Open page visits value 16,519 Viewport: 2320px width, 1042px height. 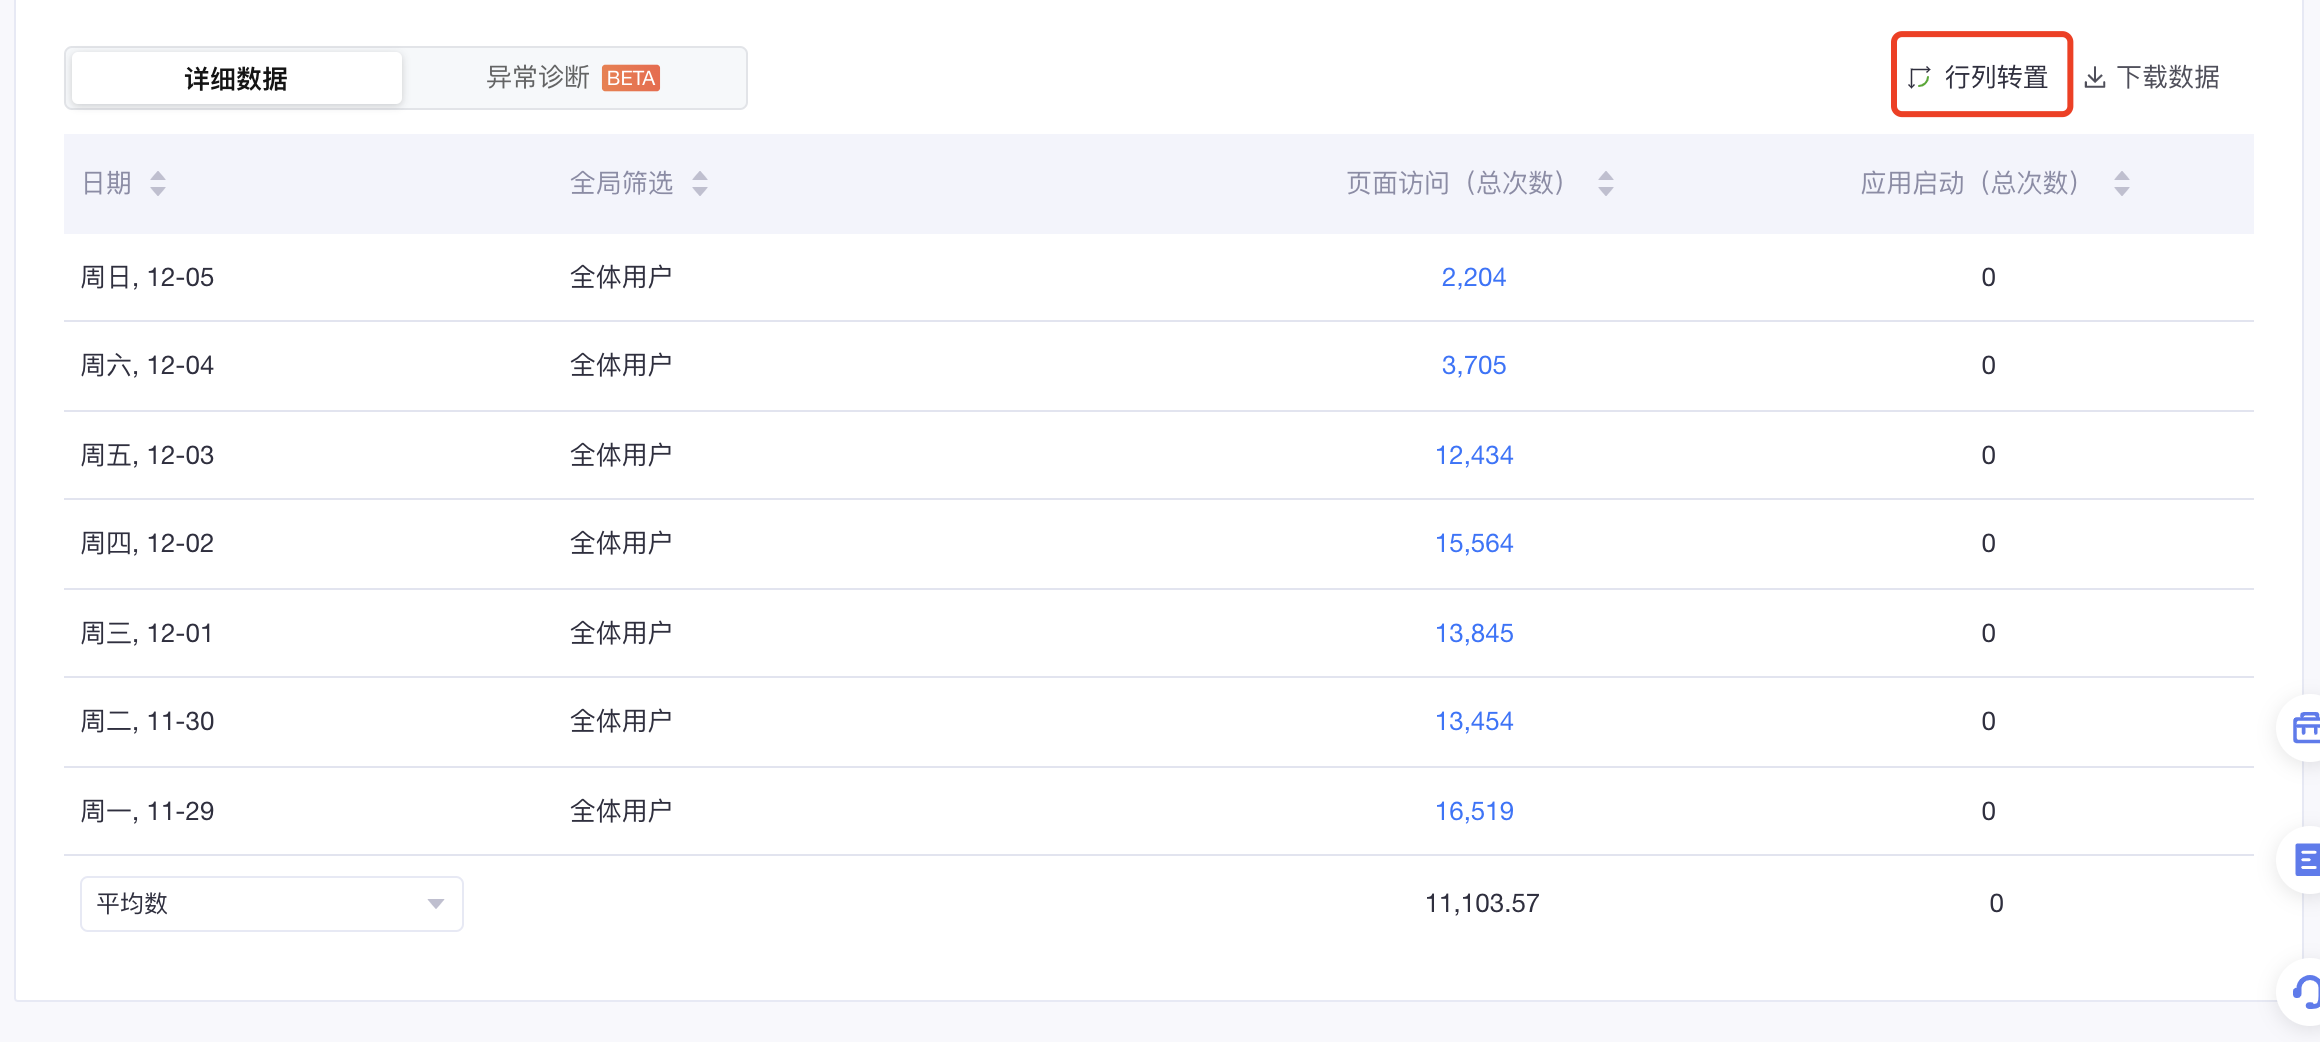(1474, 811)
